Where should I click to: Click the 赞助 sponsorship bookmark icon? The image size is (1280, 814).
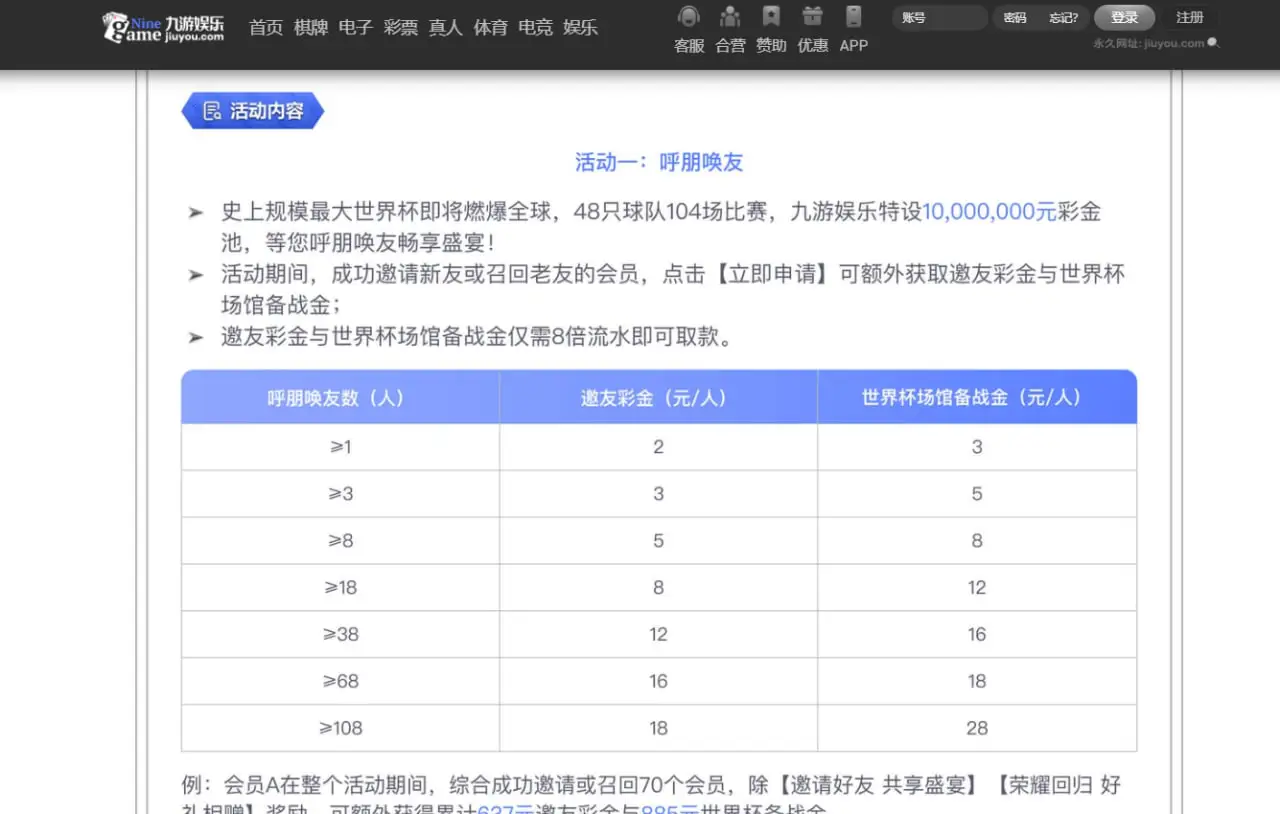click(771, 17)
